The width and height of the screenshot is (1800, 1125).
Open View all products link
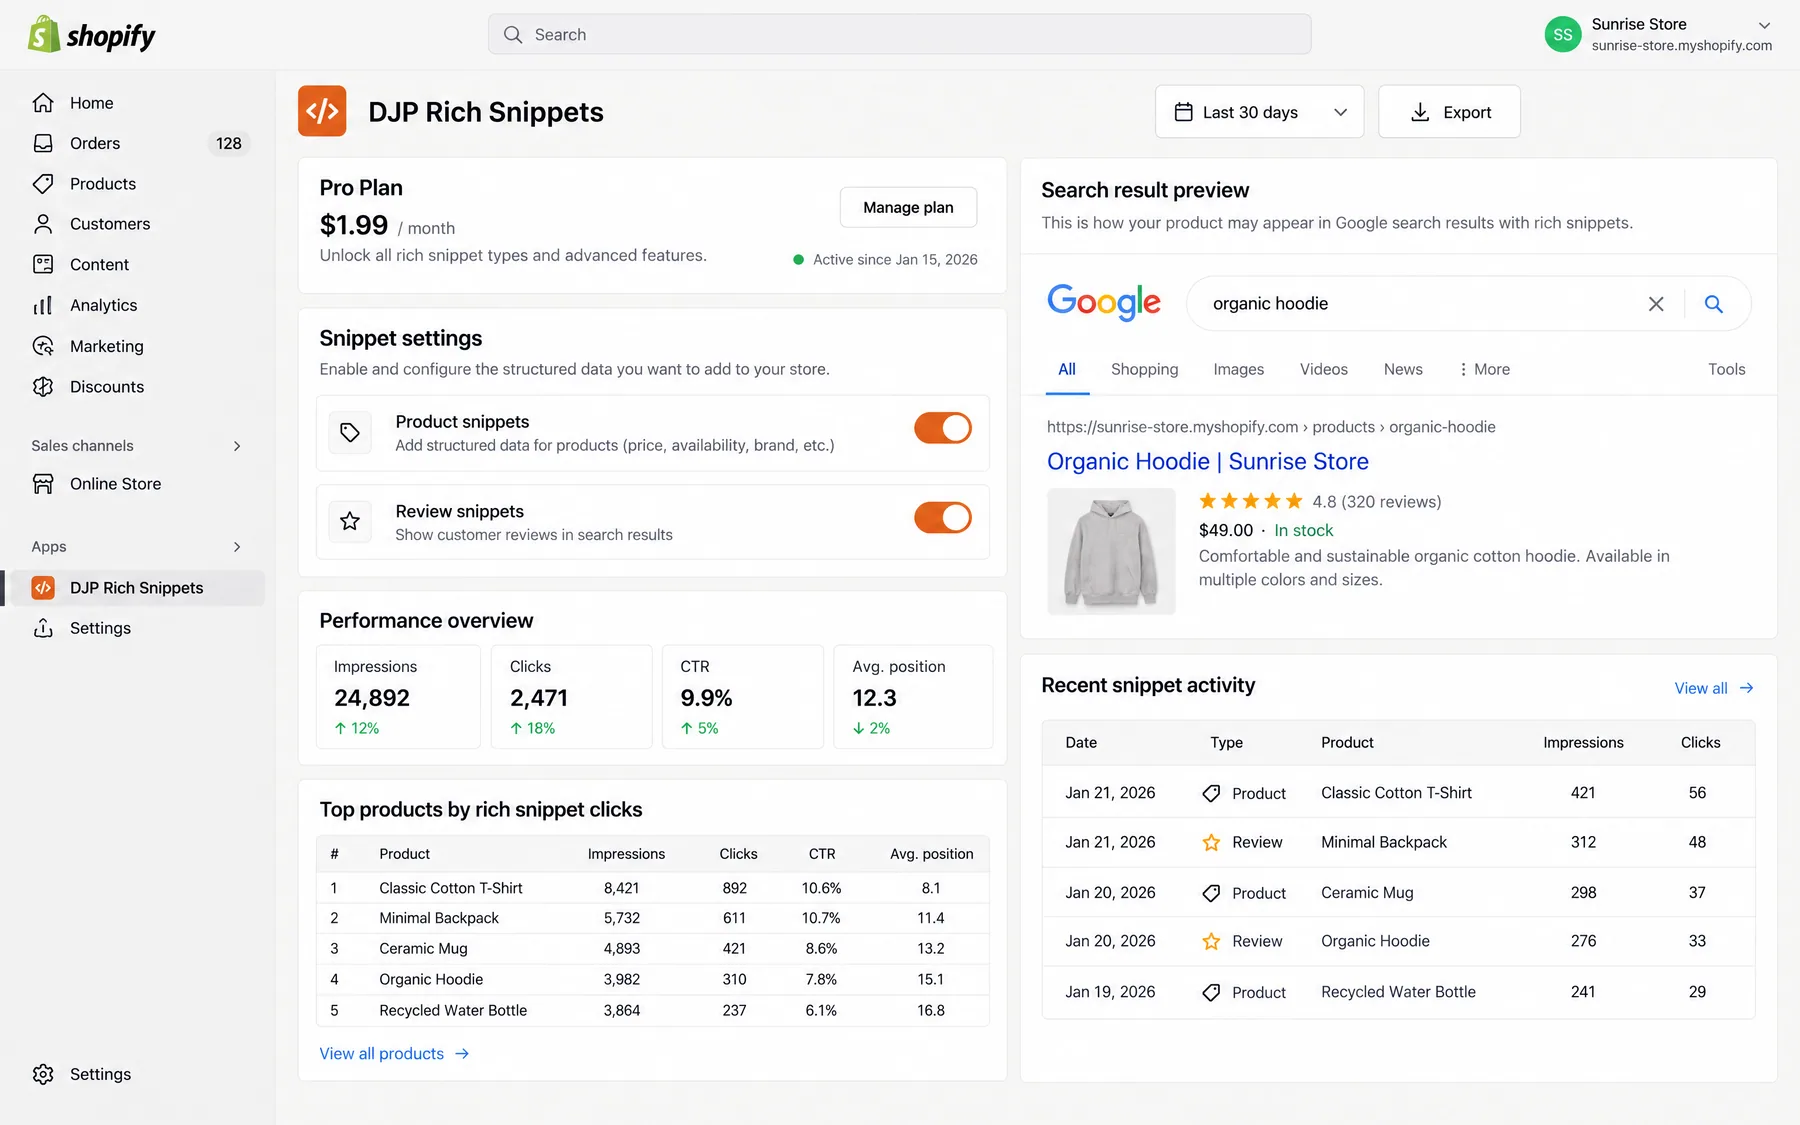[394, 1054]
